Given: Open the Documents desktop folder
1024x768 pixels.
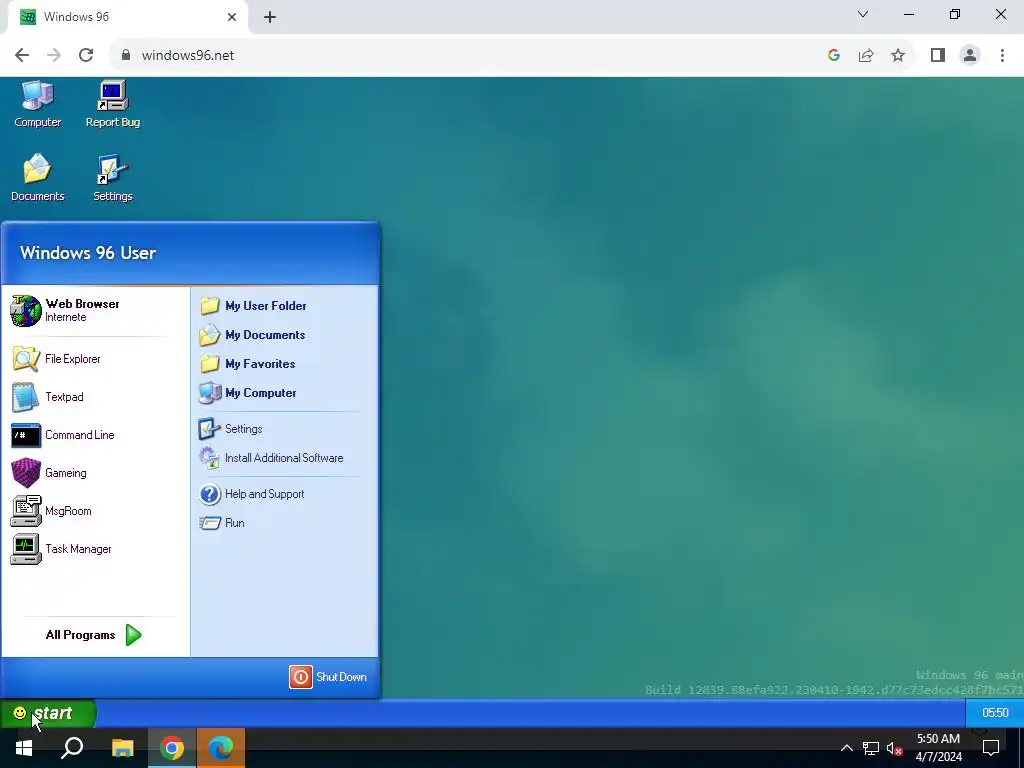Looking at the screenshot, I should coord(37,178).
